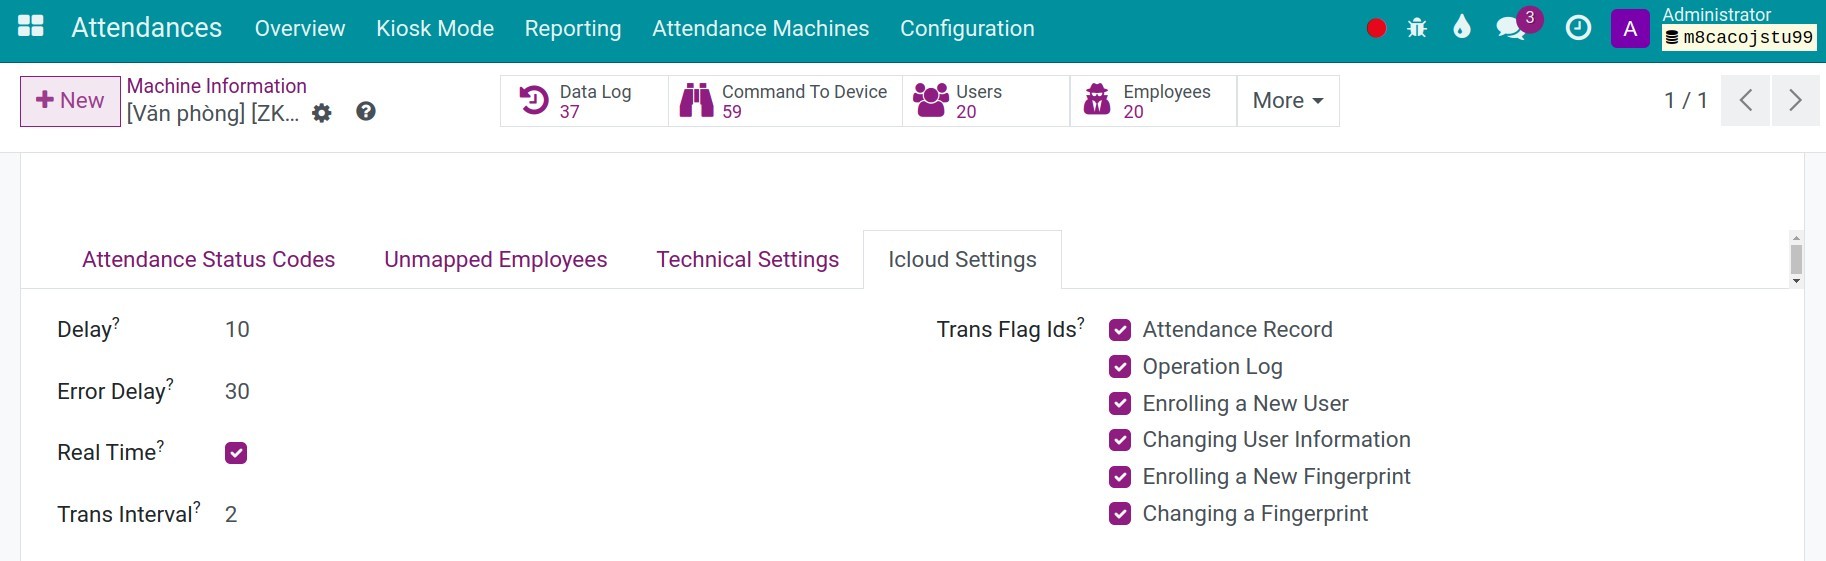Click the tab bar scrollbar thumb
Viewport: 1826px width, 561px height.
[1796, 259]
